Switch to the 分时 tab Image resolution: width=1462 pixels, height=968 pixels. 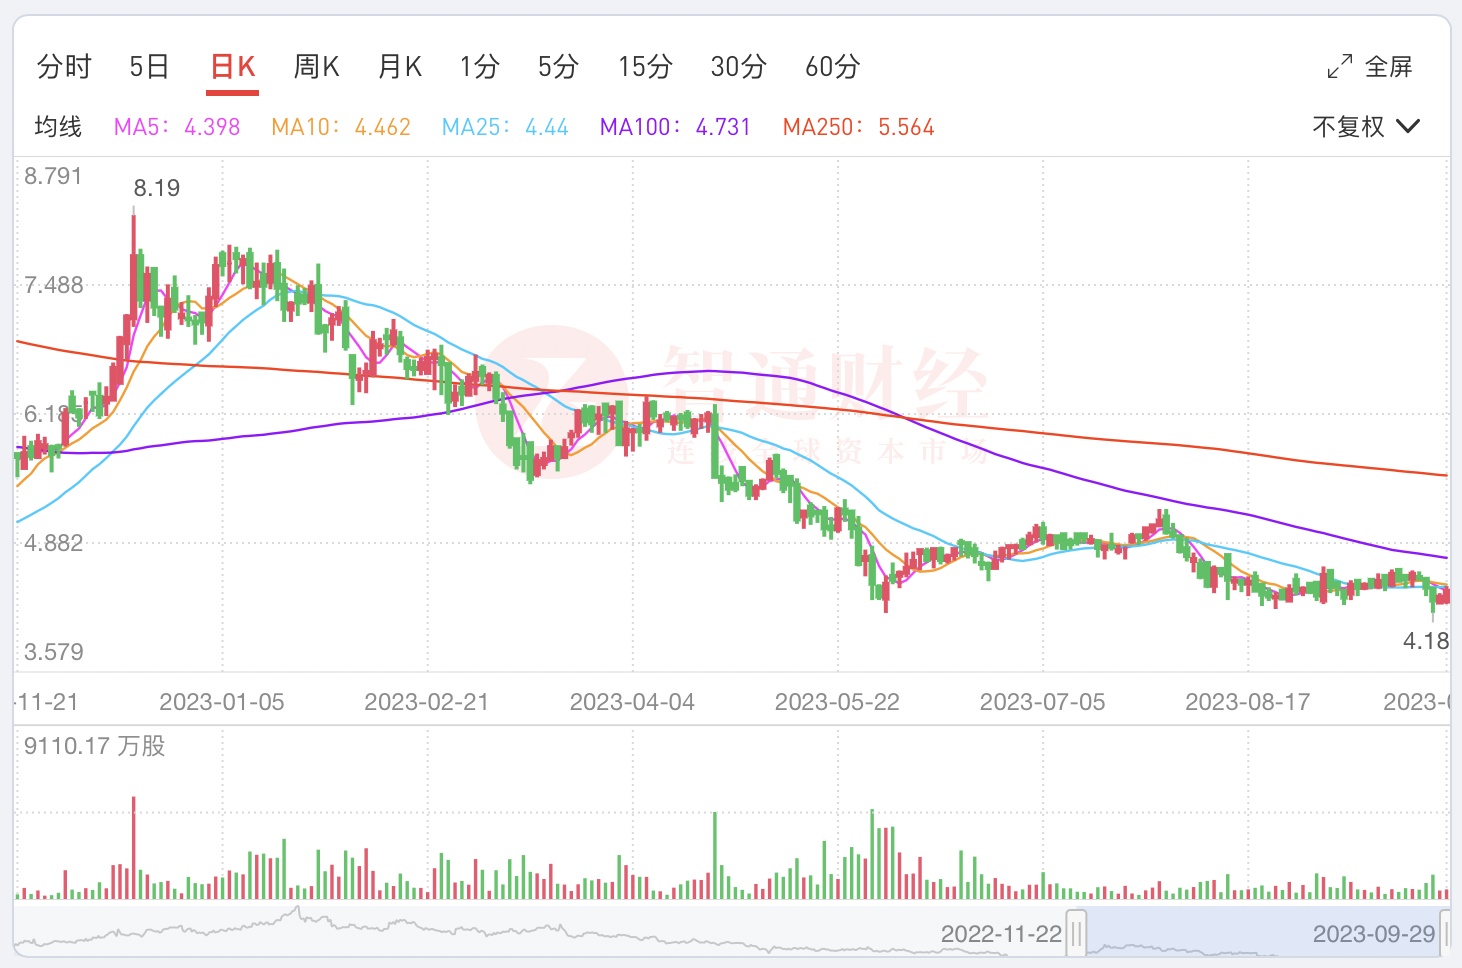(x=64, y=67)
